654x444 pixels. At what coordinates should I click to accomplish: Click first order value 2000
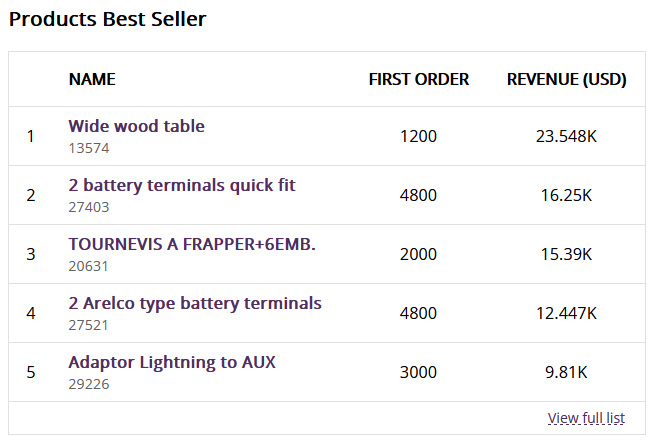click(x=418, y=254)
